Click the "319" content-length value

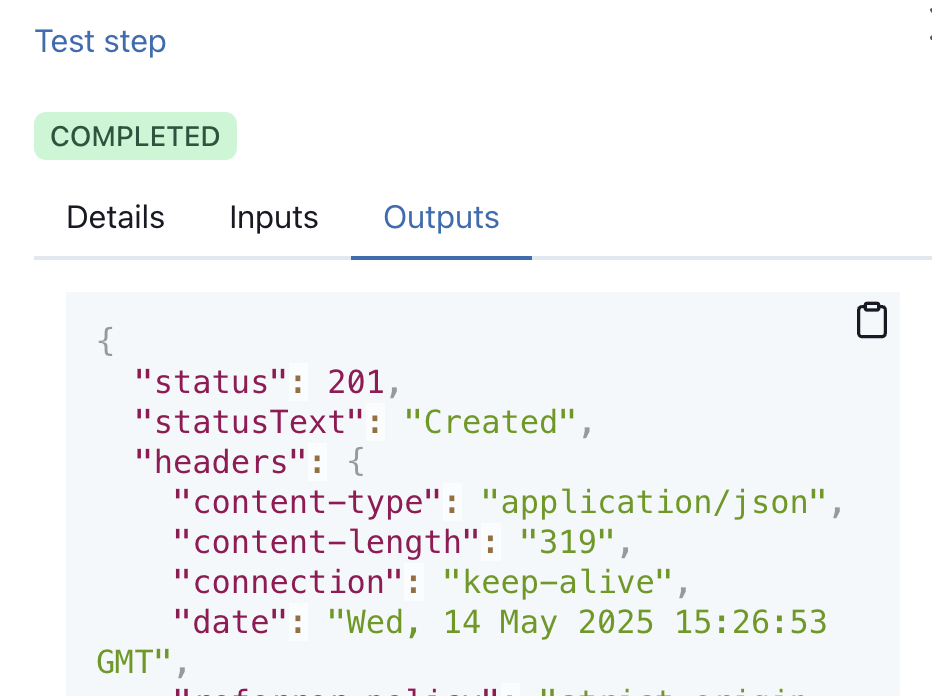(x=567, y=542)
